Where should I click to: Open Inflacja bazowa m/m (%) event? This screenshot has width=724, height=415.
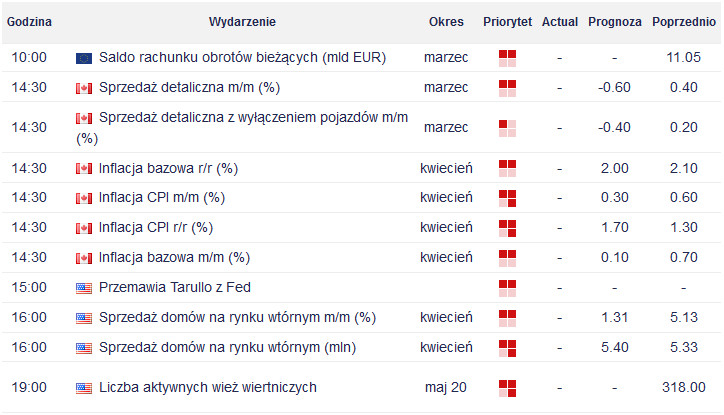(174, 257)
